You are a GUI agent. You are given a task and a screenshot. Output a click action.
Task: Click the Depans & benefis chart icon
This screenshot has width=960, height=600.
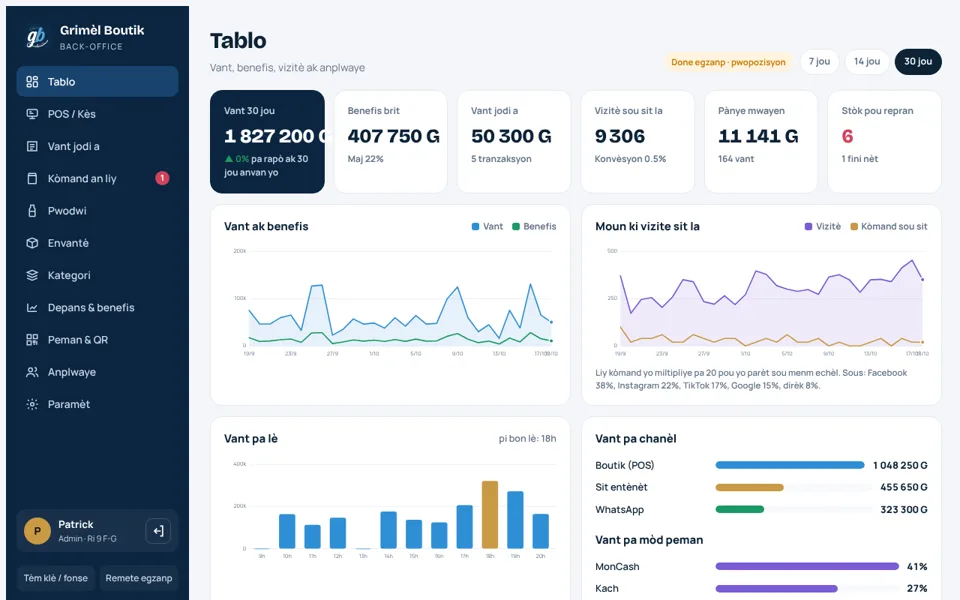[x=32, y=307]
